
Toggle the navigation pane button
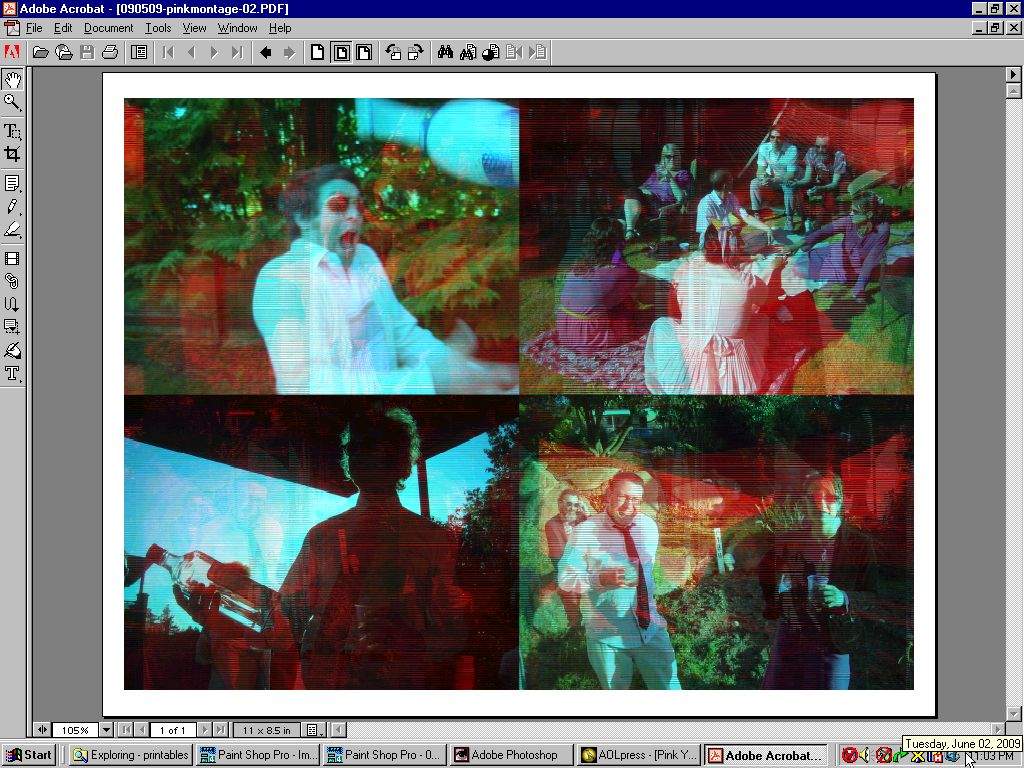[139, 52]
